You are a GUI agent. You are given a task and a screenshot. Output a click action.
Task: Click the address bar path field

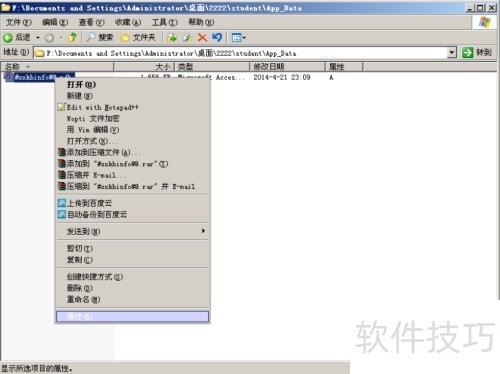pos(245,53)
